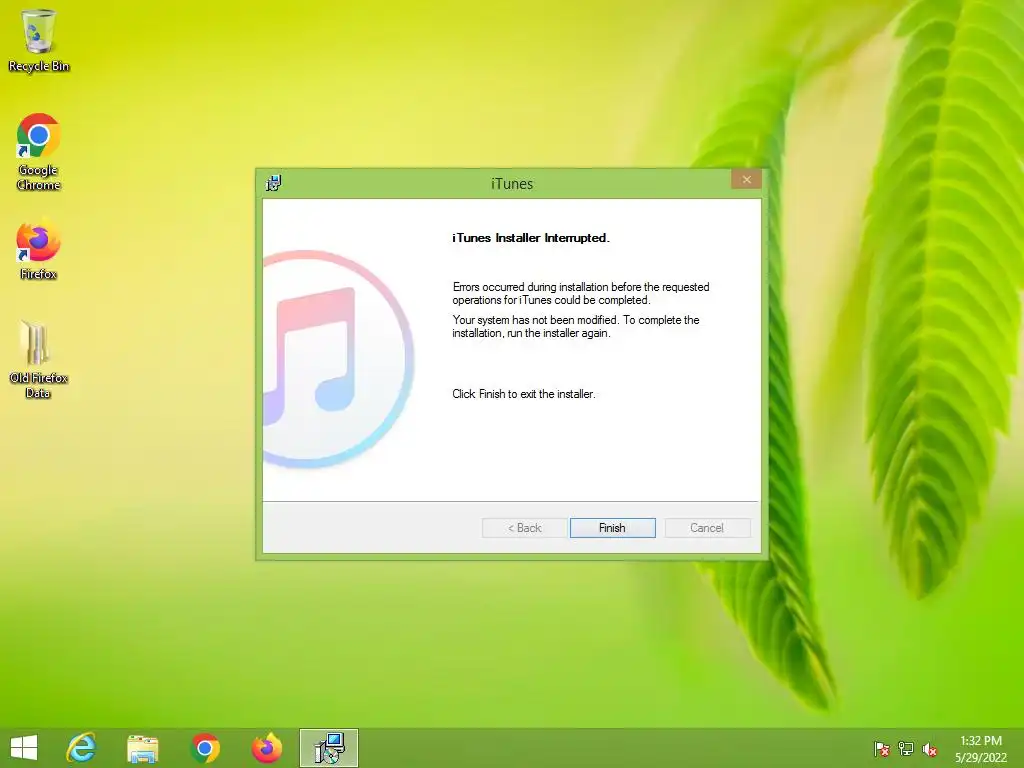Select the Old Firefox Data folder
This screenshot has height=768, width=1024.
coord(38,360)
